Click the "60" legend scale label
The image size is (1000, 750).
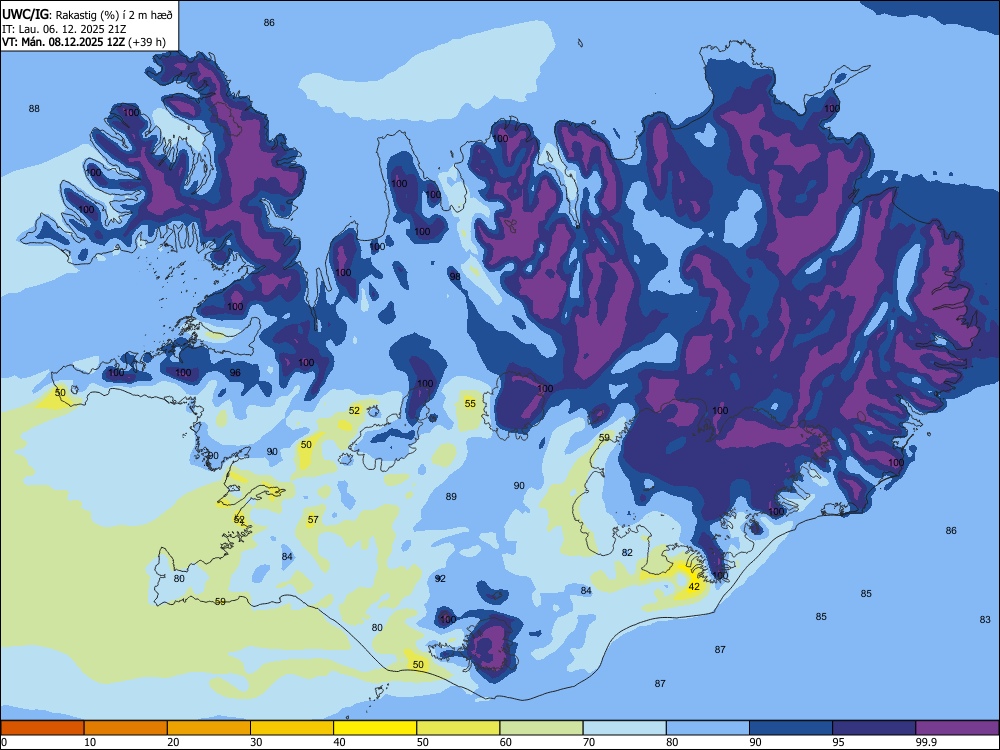click(506, 742)
